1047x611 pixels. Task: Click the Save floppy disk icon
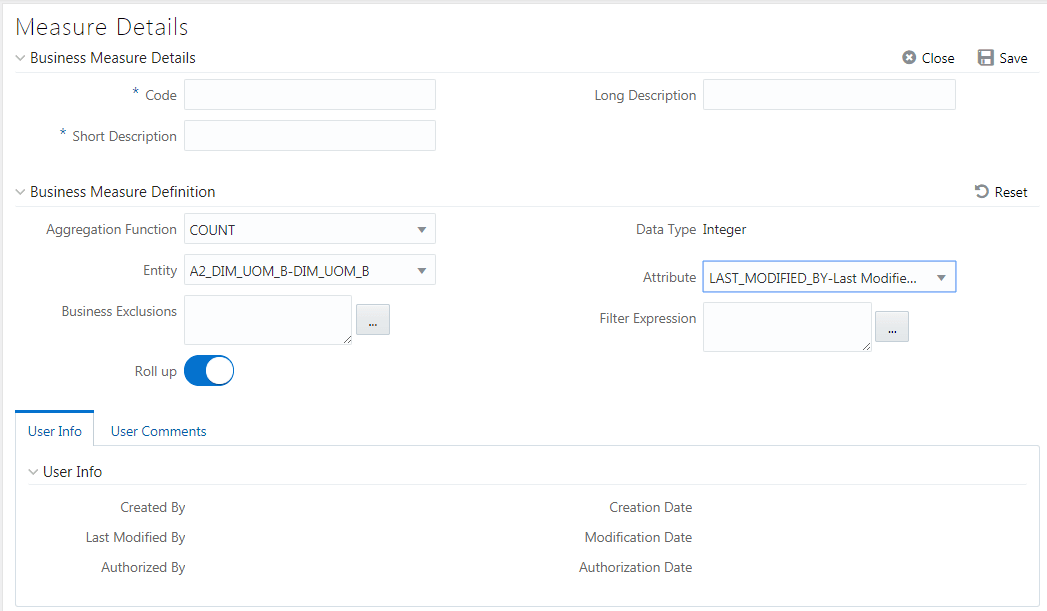986,57
